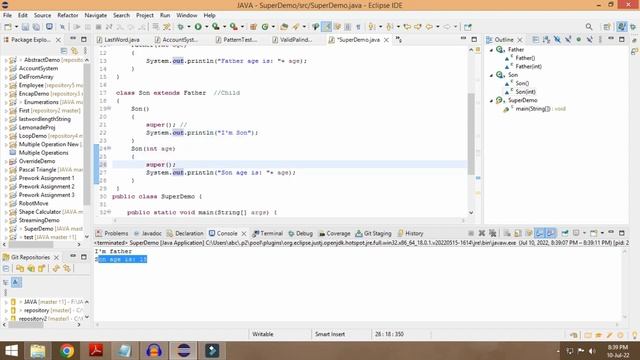The width and height of the screenshot is (640, 360).
Task: Click Collapse All icon in the Outline view
Action: (x=535, y=40)
